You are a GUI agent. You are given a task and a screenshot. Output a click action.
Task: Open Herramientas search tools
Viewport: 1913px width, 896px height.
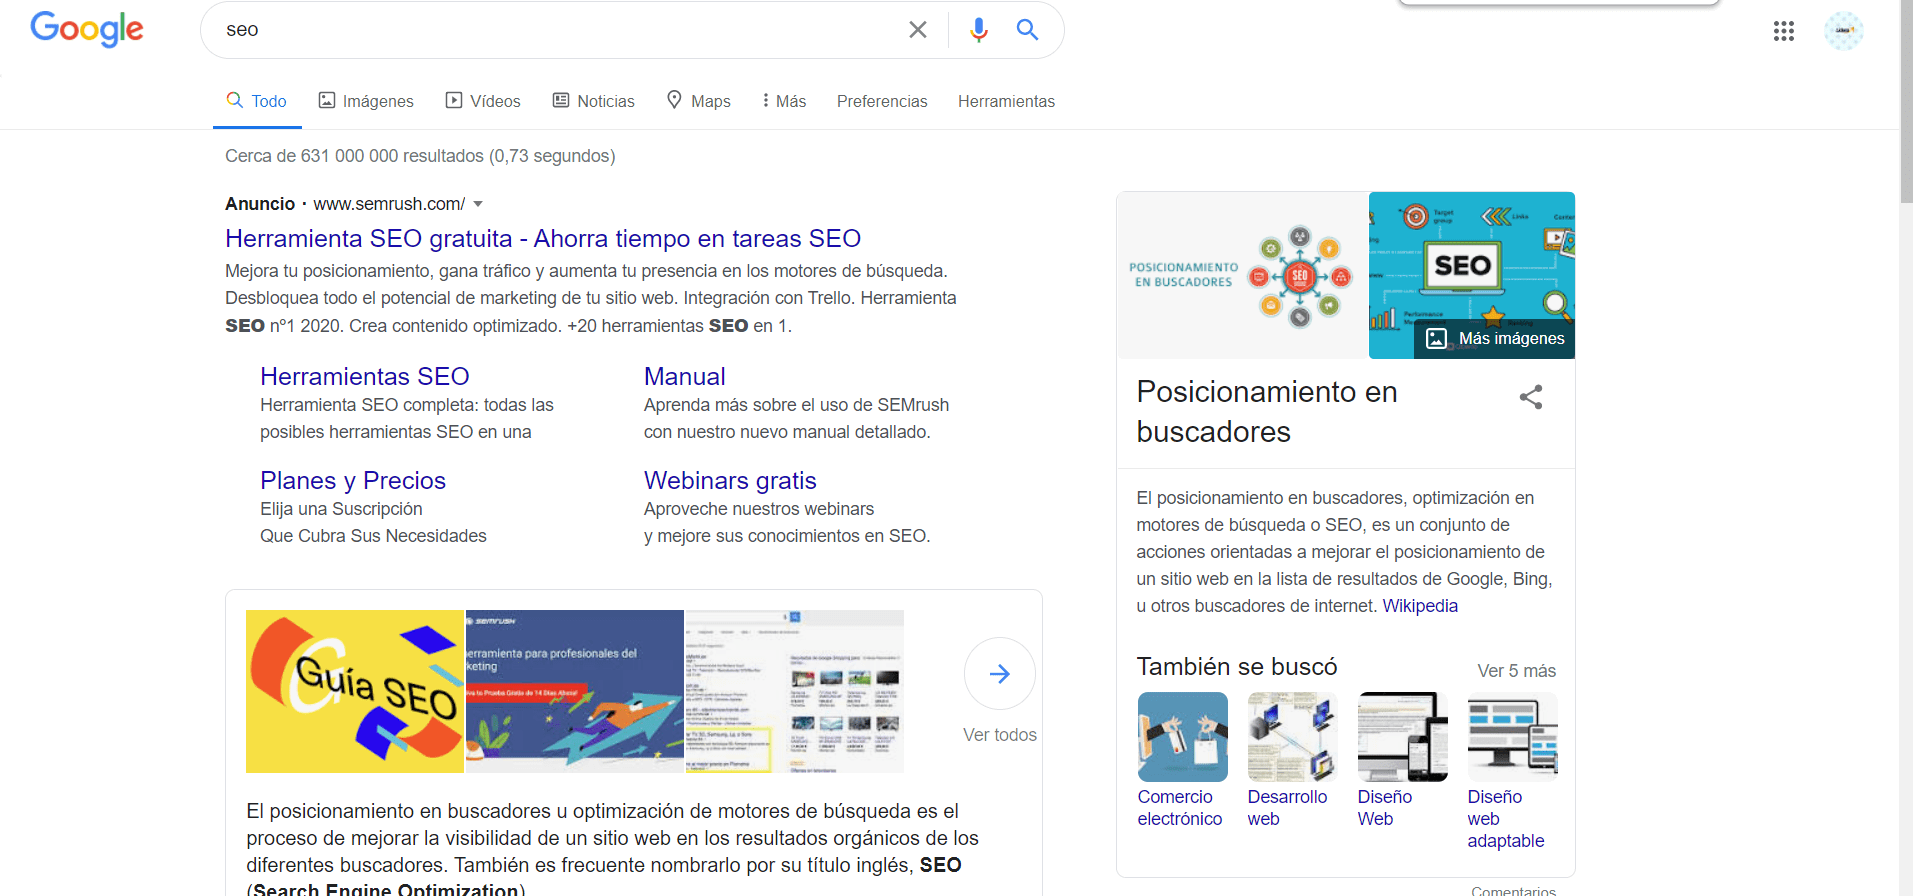pos(1006,101)
